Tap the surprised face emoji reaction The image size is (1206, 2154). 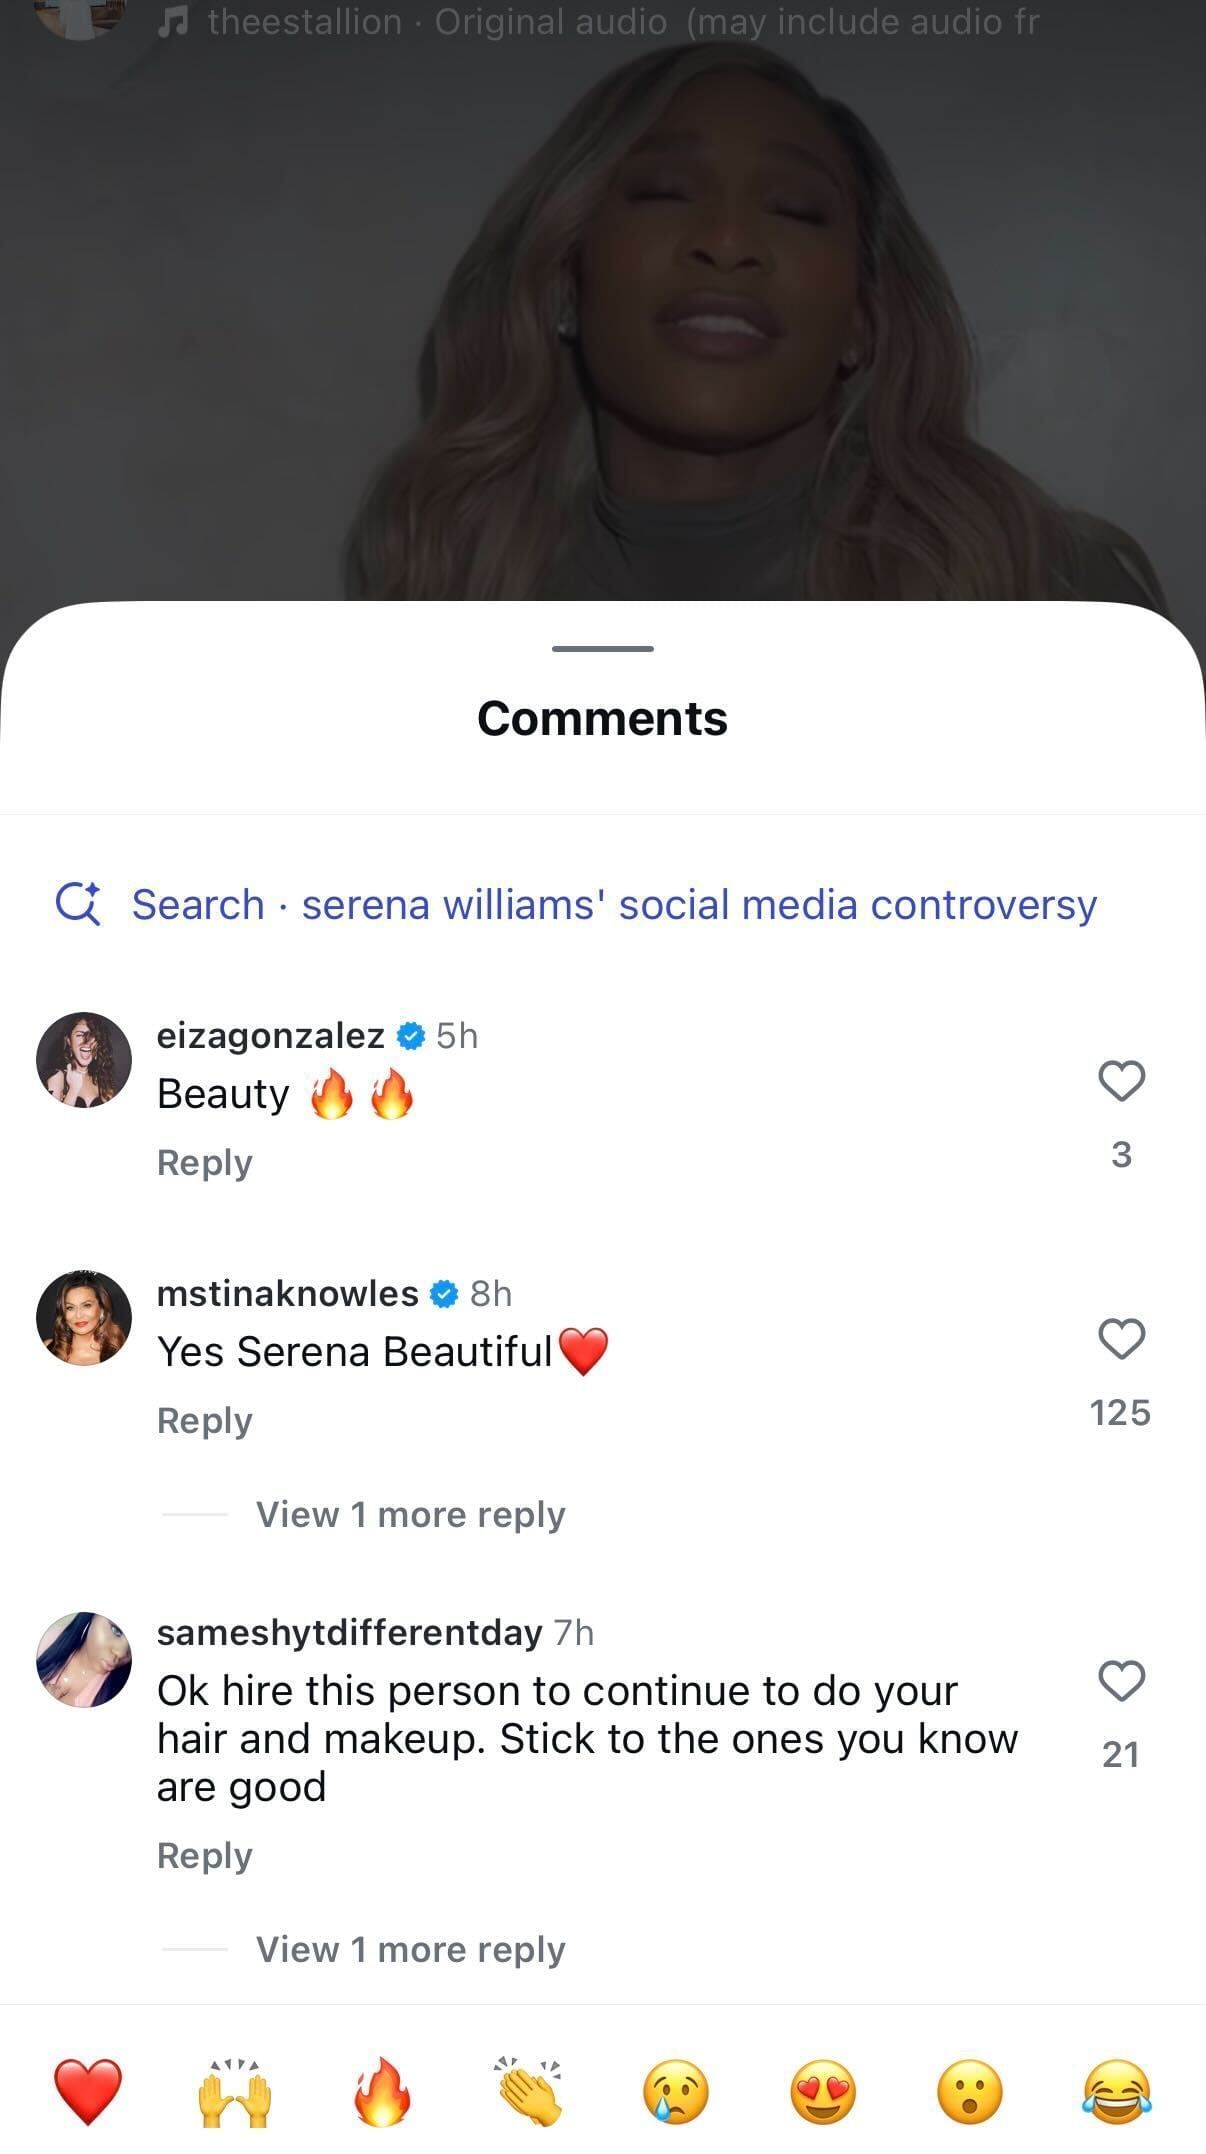970,2091
